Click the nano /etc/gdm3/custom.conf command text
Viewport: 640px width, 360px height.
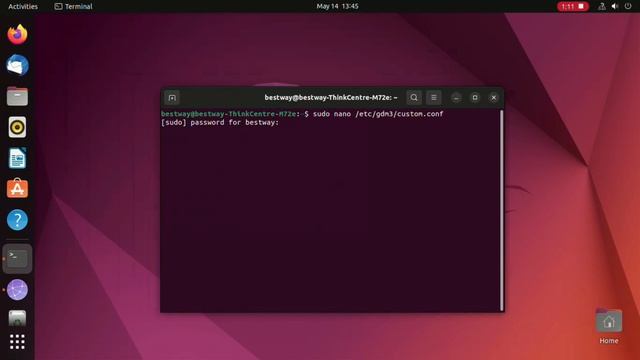coord(388,114)
